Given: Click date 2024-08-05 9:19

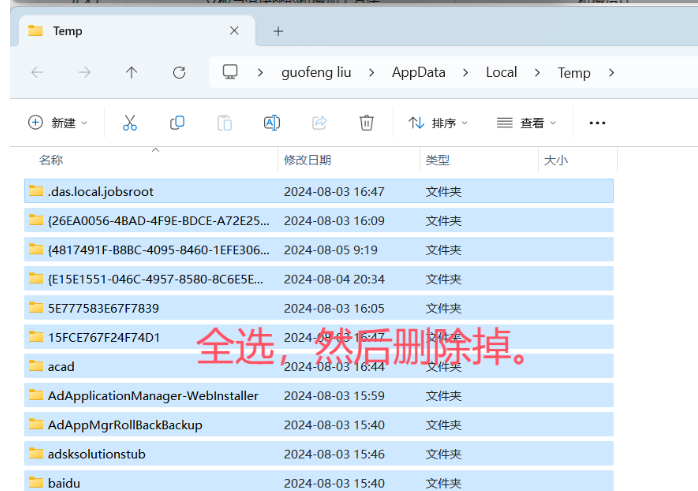Looking at the screenshot, I should pyautogui.click(x=330, y=250).
